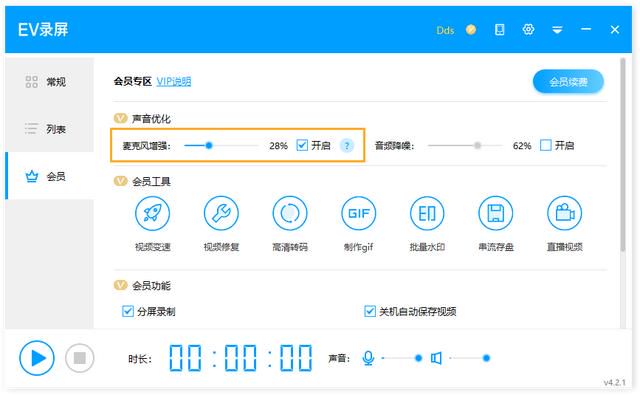Click the Dds account name
Image resolution: width=640 pixels, height=395 pixels.
445,30
